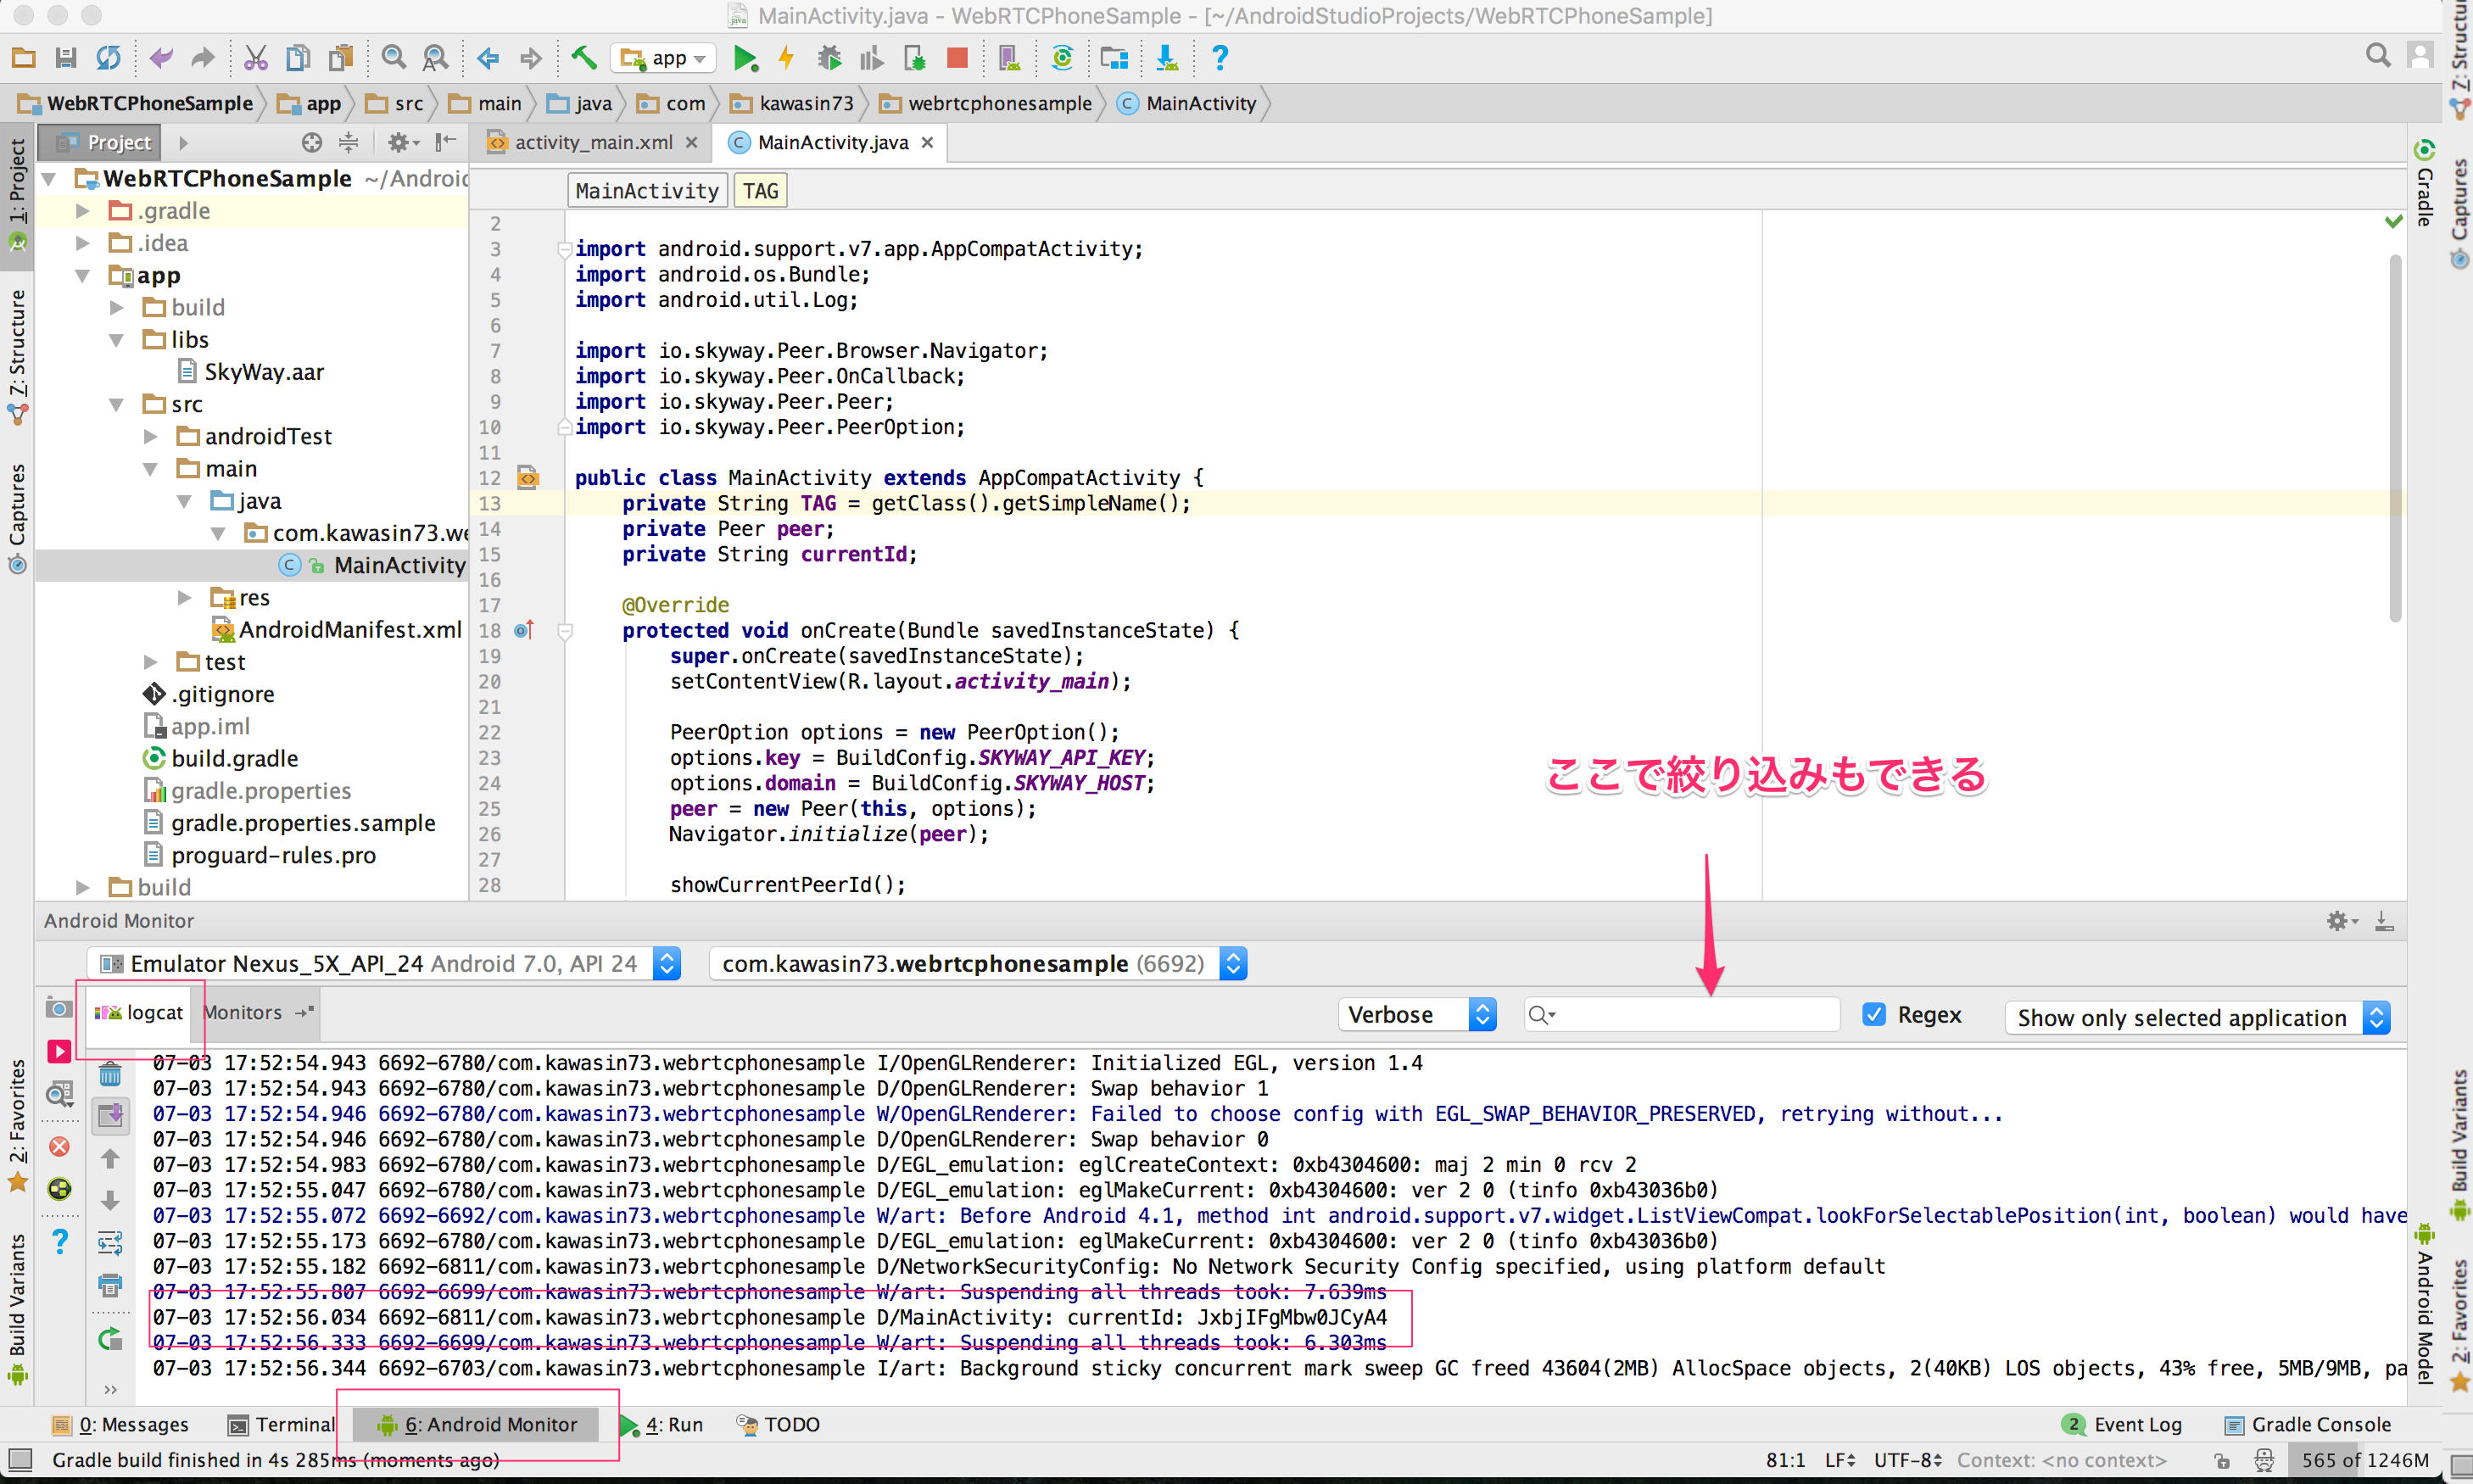The height and width of the screenshot is (1484, 2473).
Task: Clear the logcat output with trash icon
Action: 110,1075
